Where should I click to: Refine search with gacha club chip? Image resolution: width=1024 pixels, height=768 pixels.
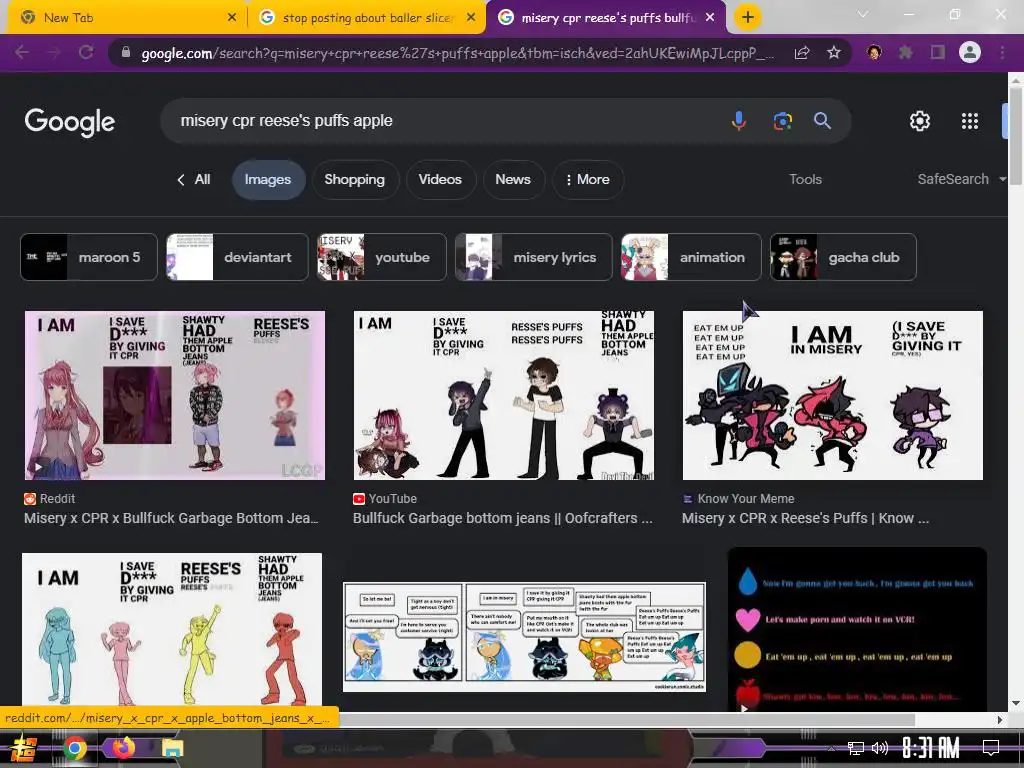[x=843, y=257]
